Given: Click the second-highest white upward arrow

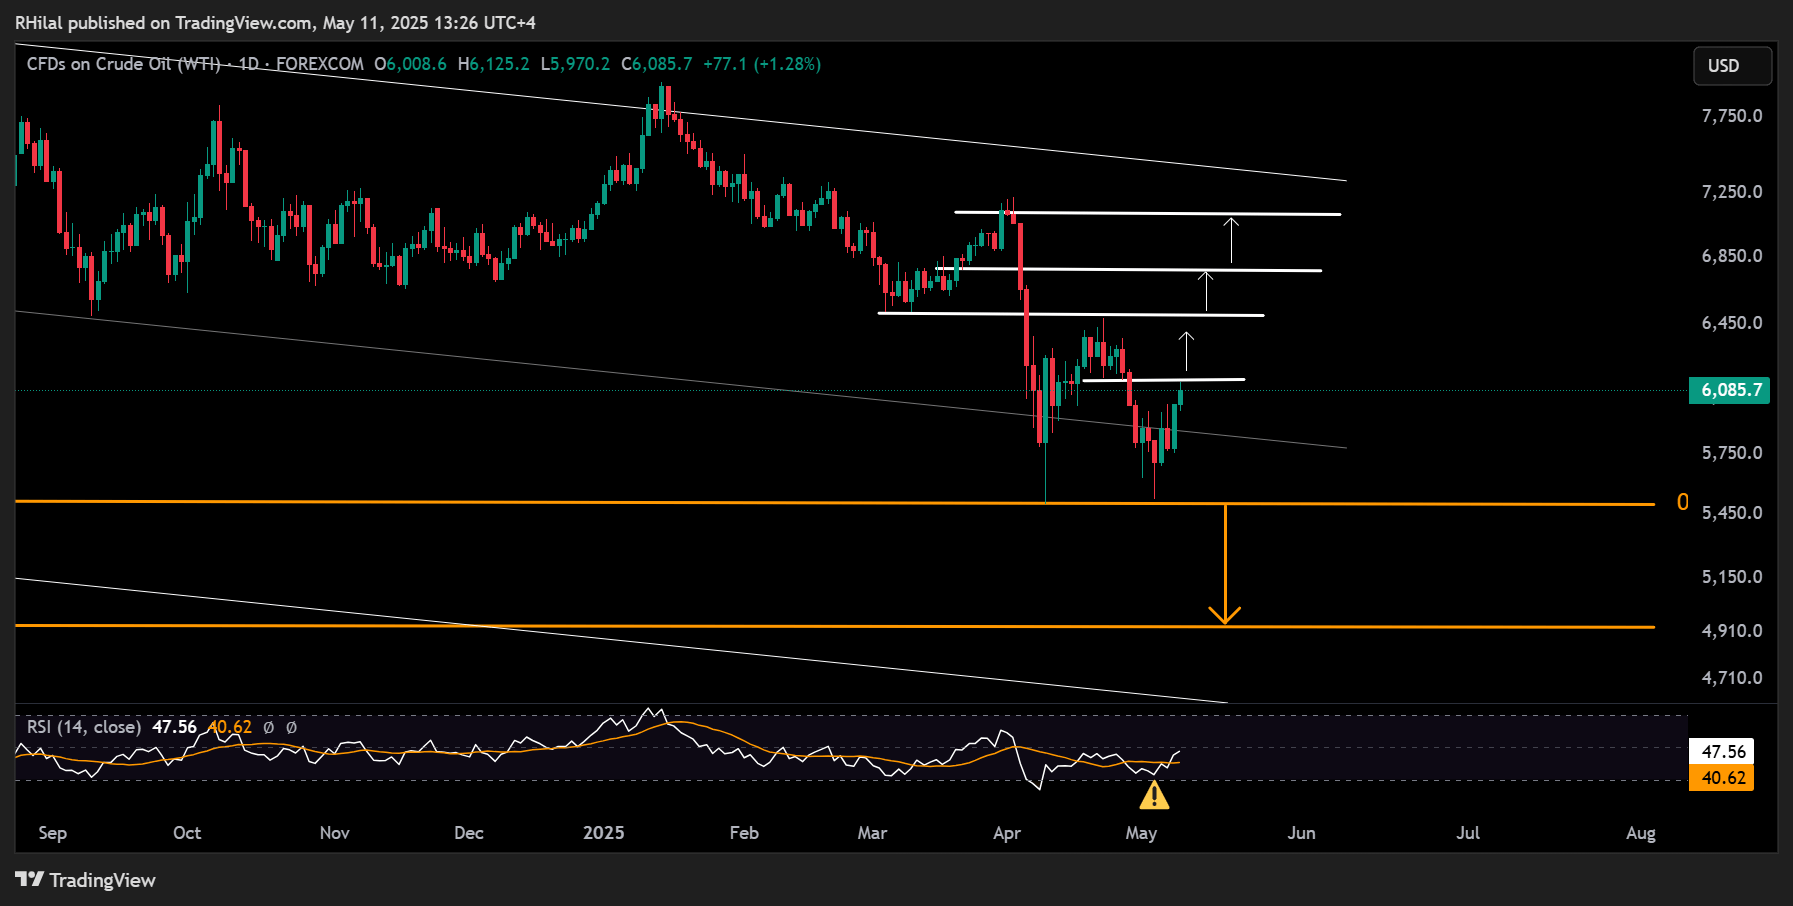Looking at the screenshot, I should tap(1206, 290).
